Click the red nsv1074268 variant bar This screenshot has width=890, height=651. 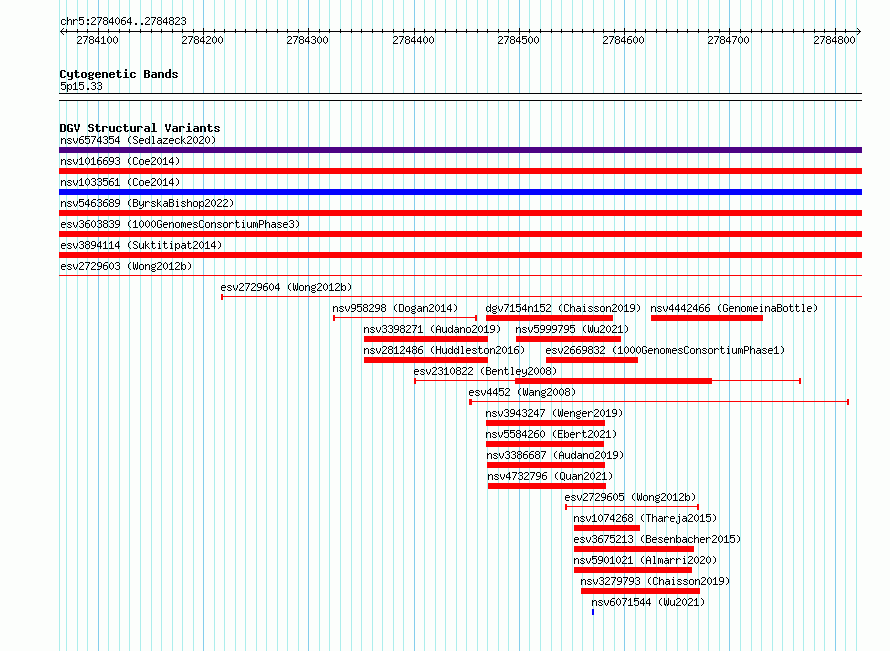(607, 528)
